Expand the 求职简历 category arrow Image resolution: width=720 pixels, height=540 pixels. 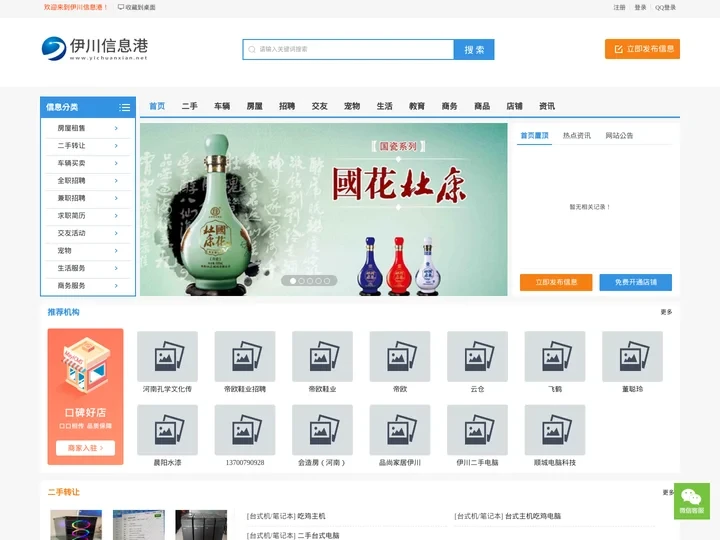[116, 216]
